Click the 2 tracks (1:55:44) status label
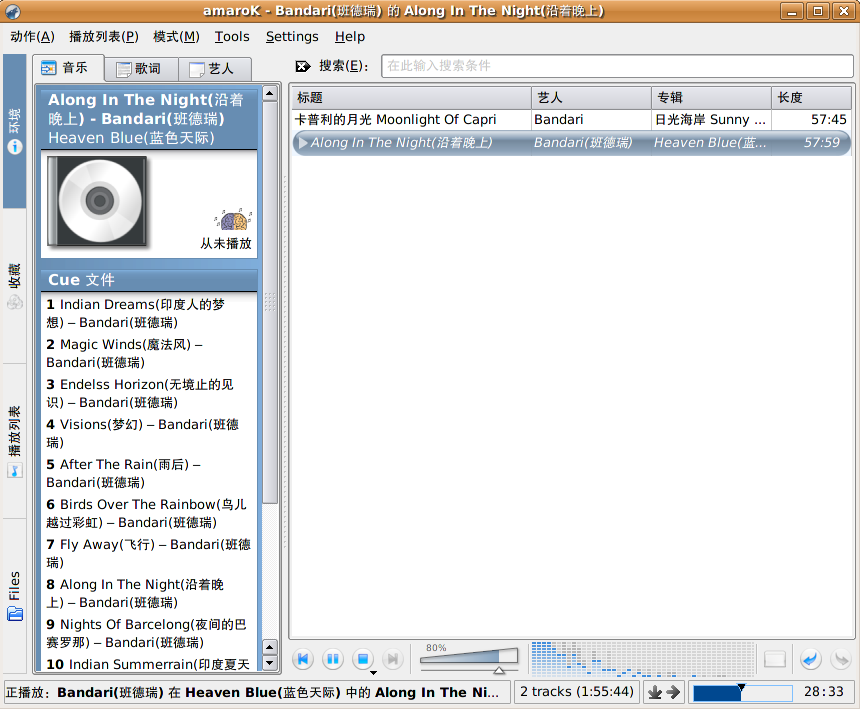Screen dimensions: 860x709 click(x=577, y=692)
